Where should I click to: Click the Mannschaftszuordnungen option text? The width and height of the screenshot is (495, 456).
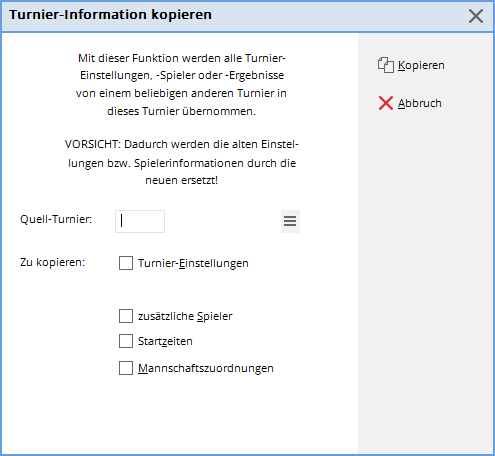[x=206, y=368]
